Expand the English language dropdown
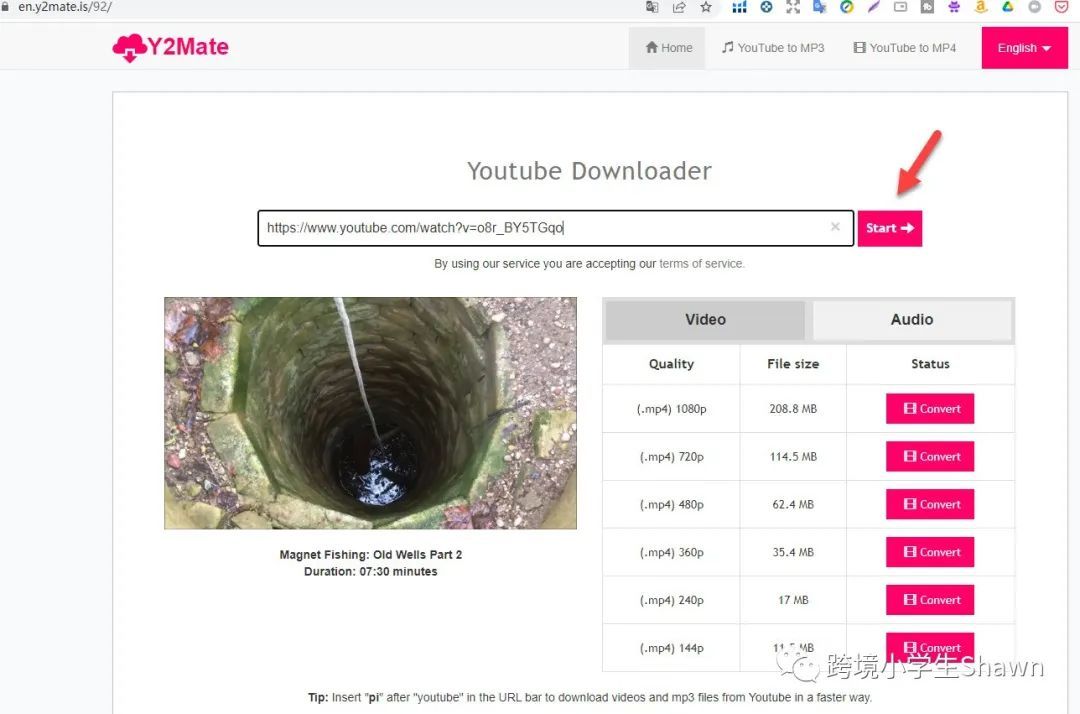Viewport: 1080px width, 714px height. tap(1024, 48)
